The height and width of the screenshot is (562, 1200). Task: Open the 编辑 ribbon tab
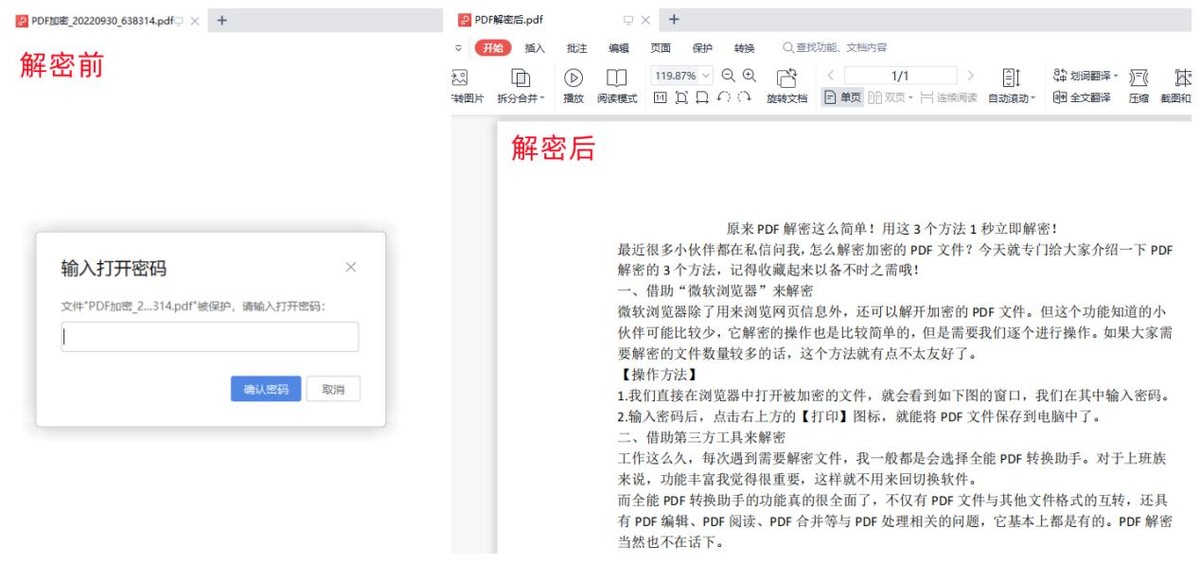(x=619, y=47)
